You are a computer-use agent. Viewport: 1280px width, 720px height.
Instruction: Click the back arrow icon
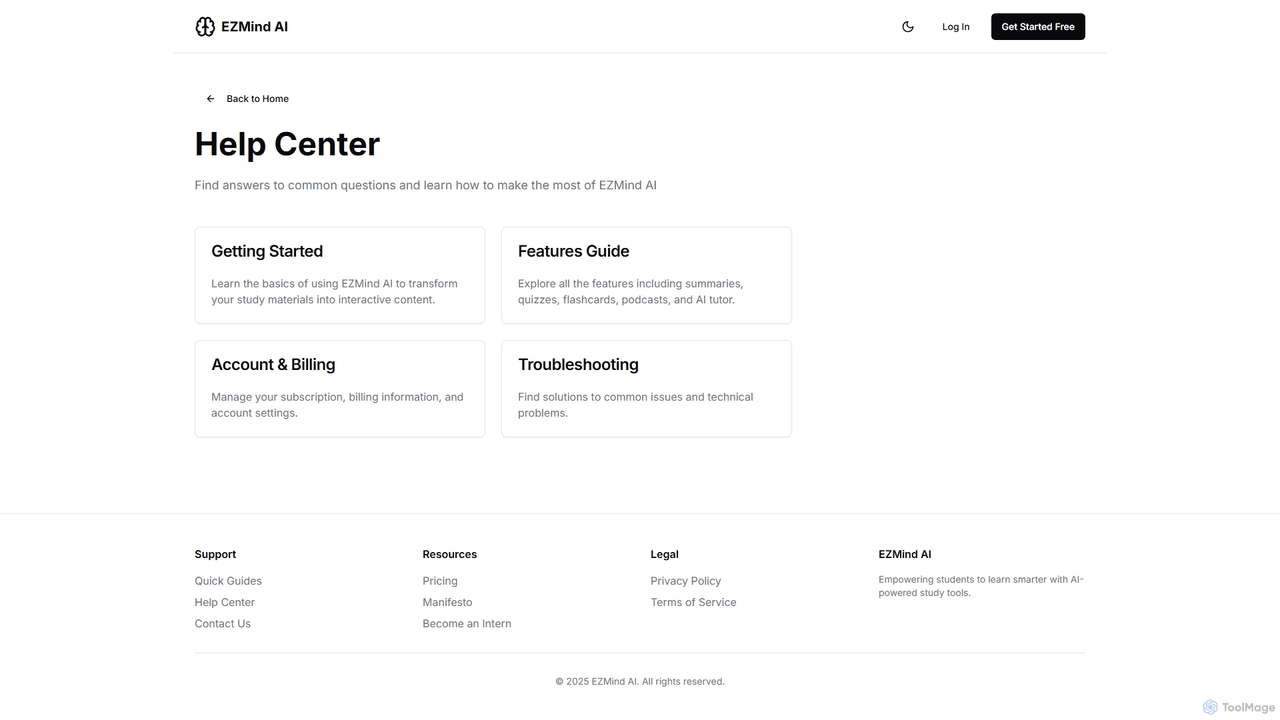[x=210, y=99]
